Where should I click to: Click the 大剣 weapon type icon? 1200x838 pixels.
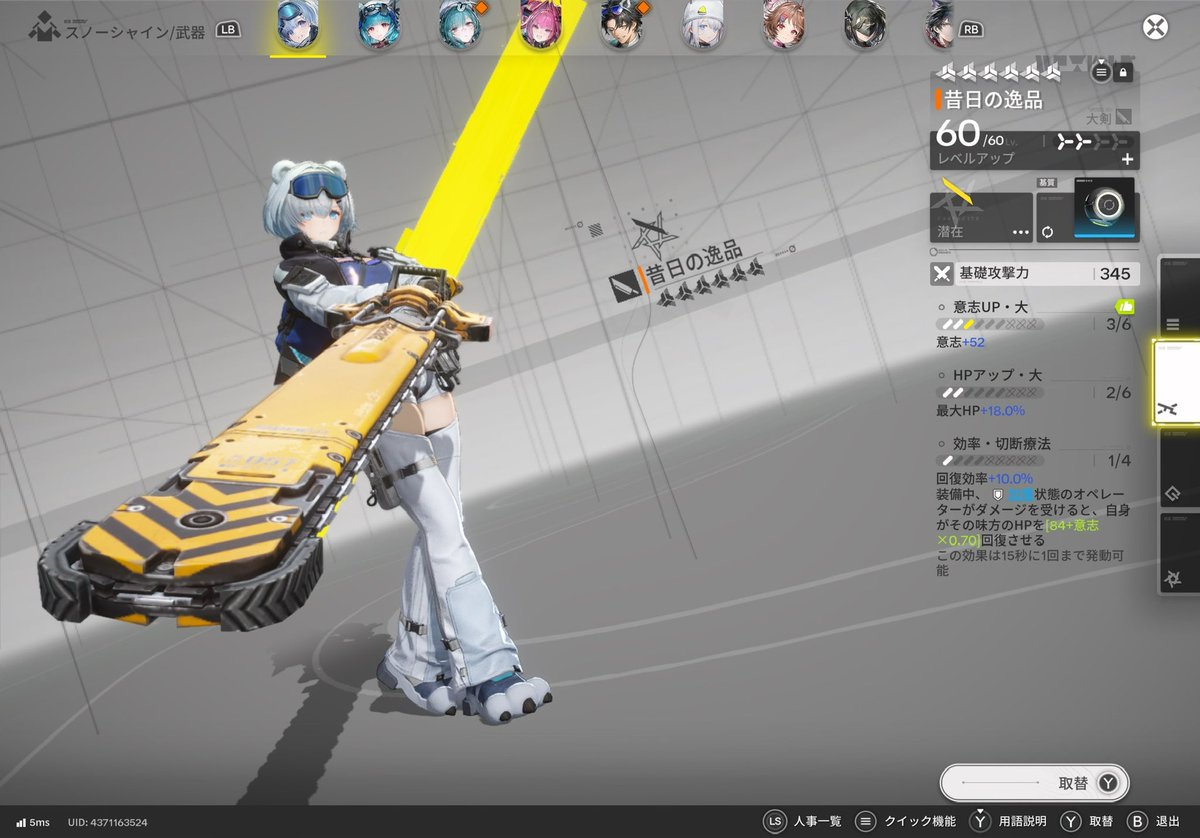click(x=1123, y=118)
